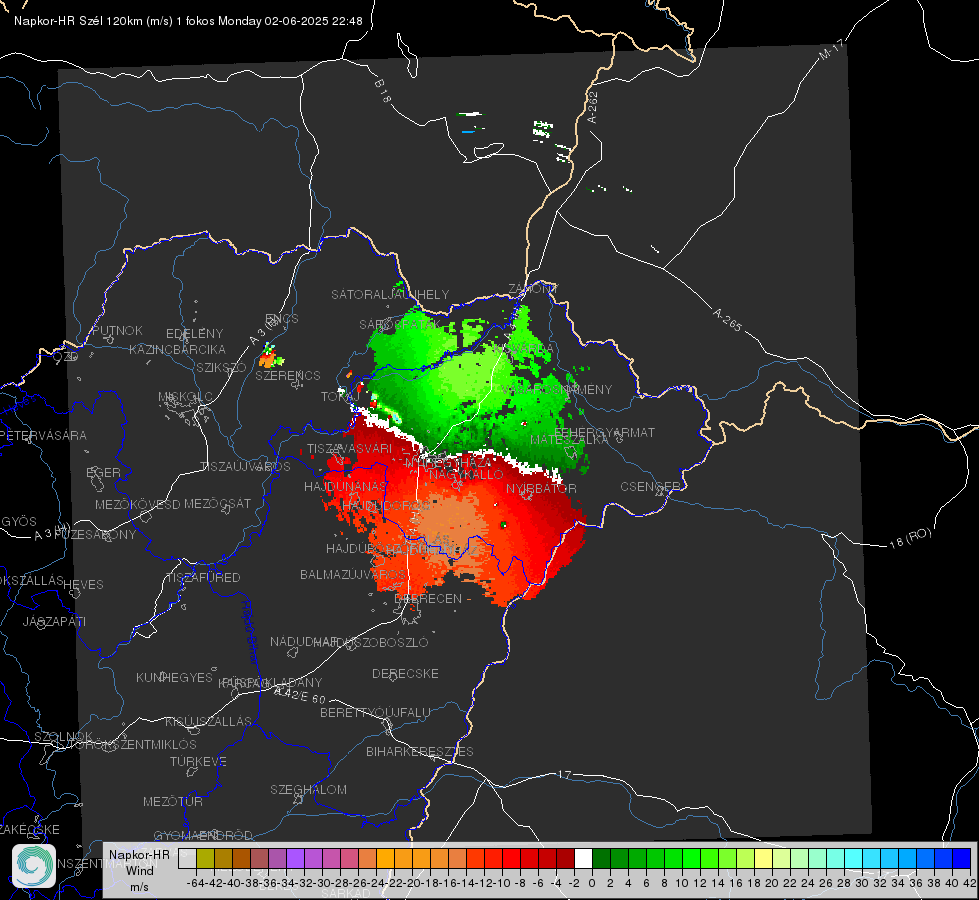Click the ZÁHONY city label

click(533, 289)
